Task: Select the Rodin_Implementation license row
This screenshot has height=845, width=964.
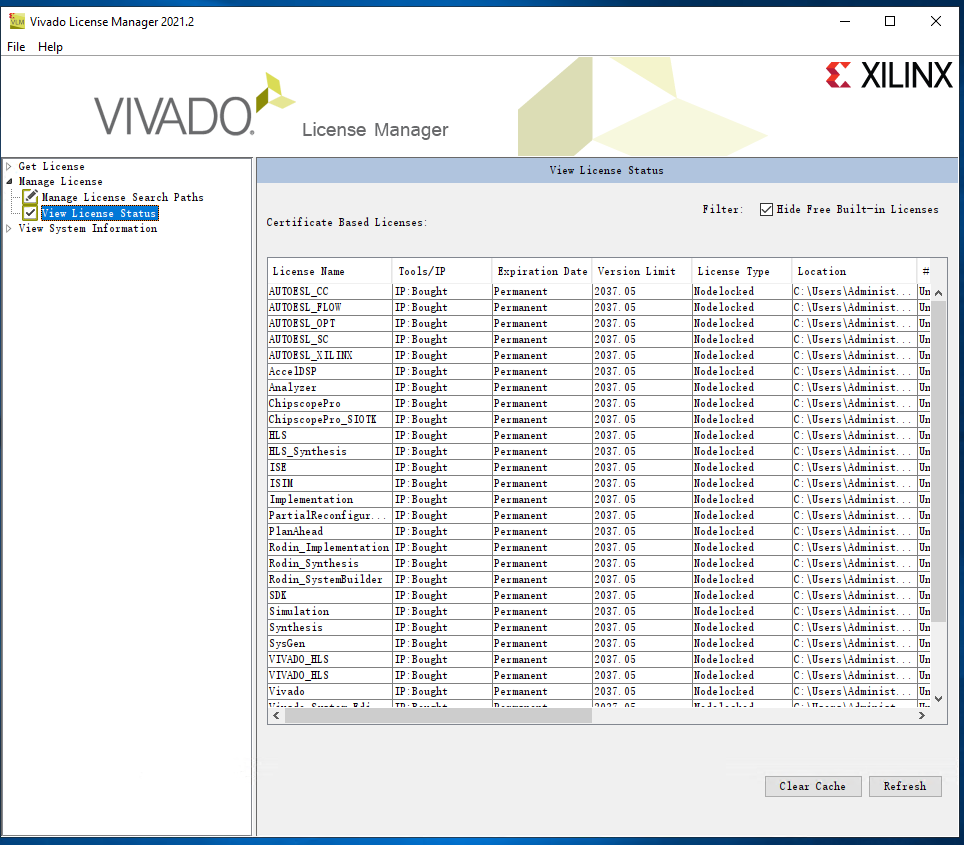Action: click(599, 547)
